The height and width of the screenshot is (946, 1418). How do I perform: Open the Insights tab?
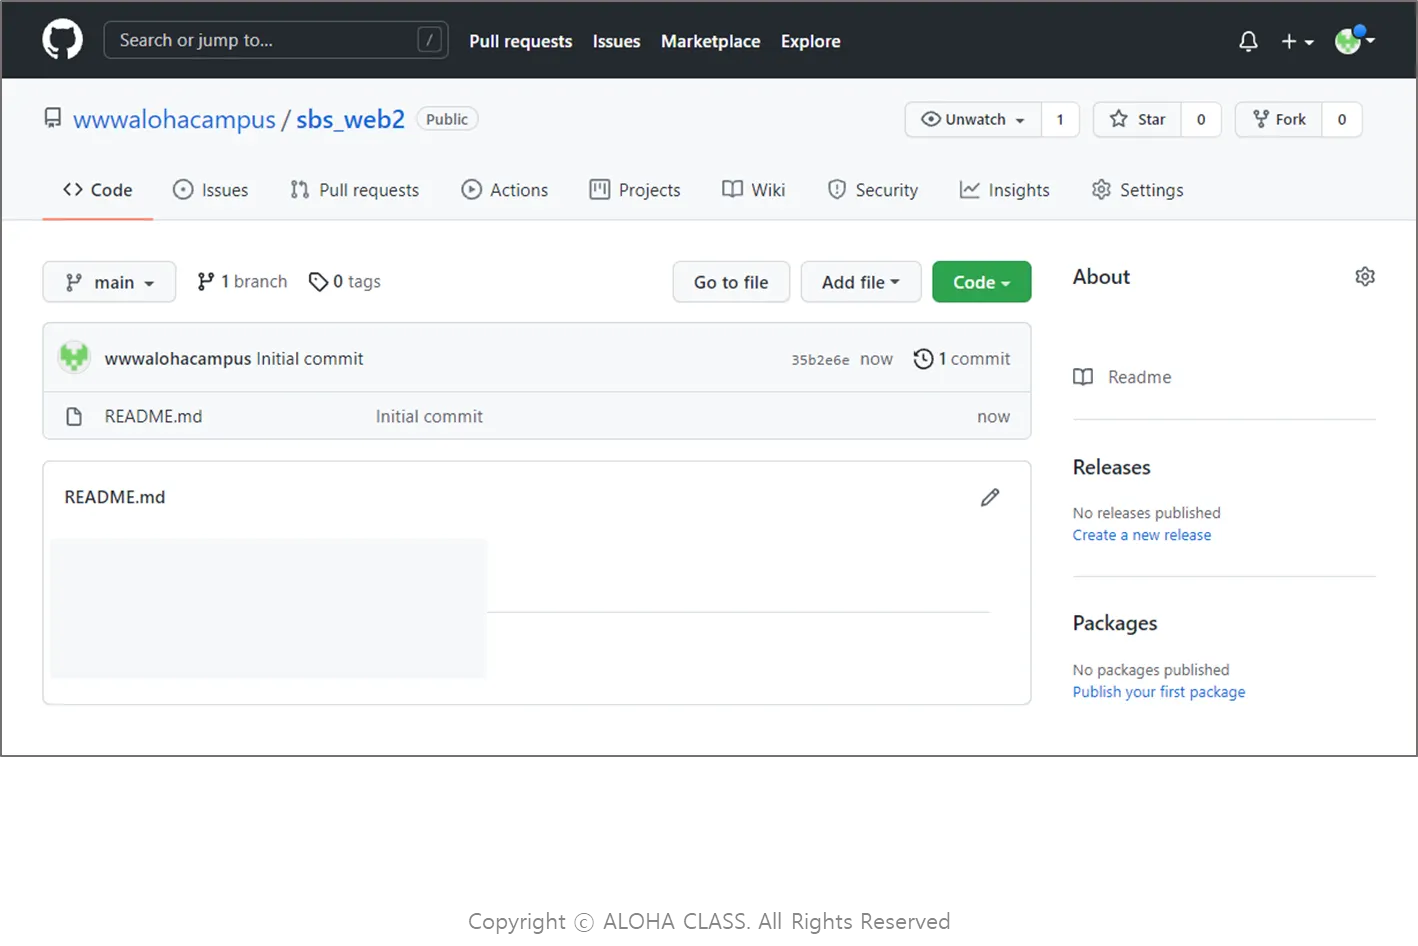tap(1005, 190)
